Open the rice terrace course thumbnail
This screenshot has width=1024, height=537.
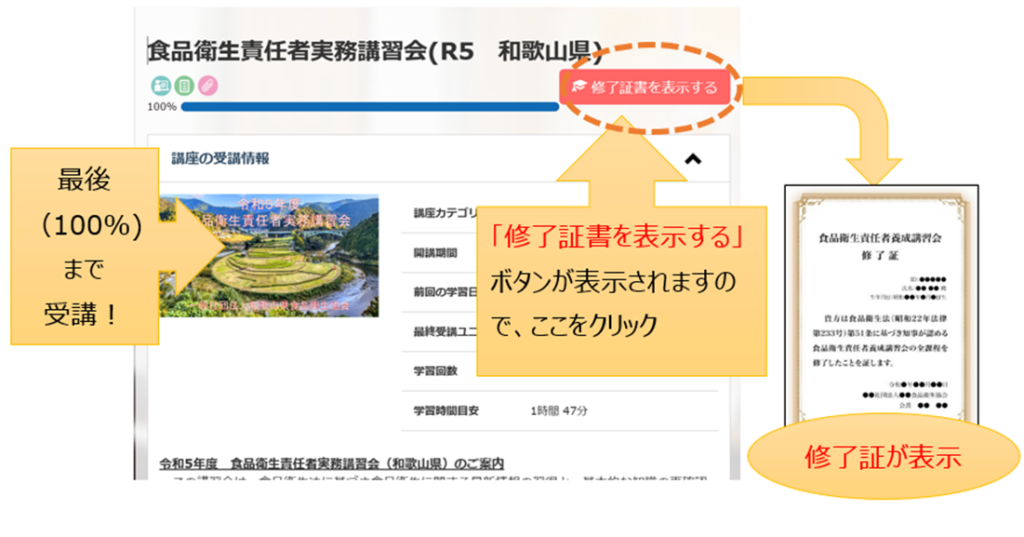pos(269,255)
